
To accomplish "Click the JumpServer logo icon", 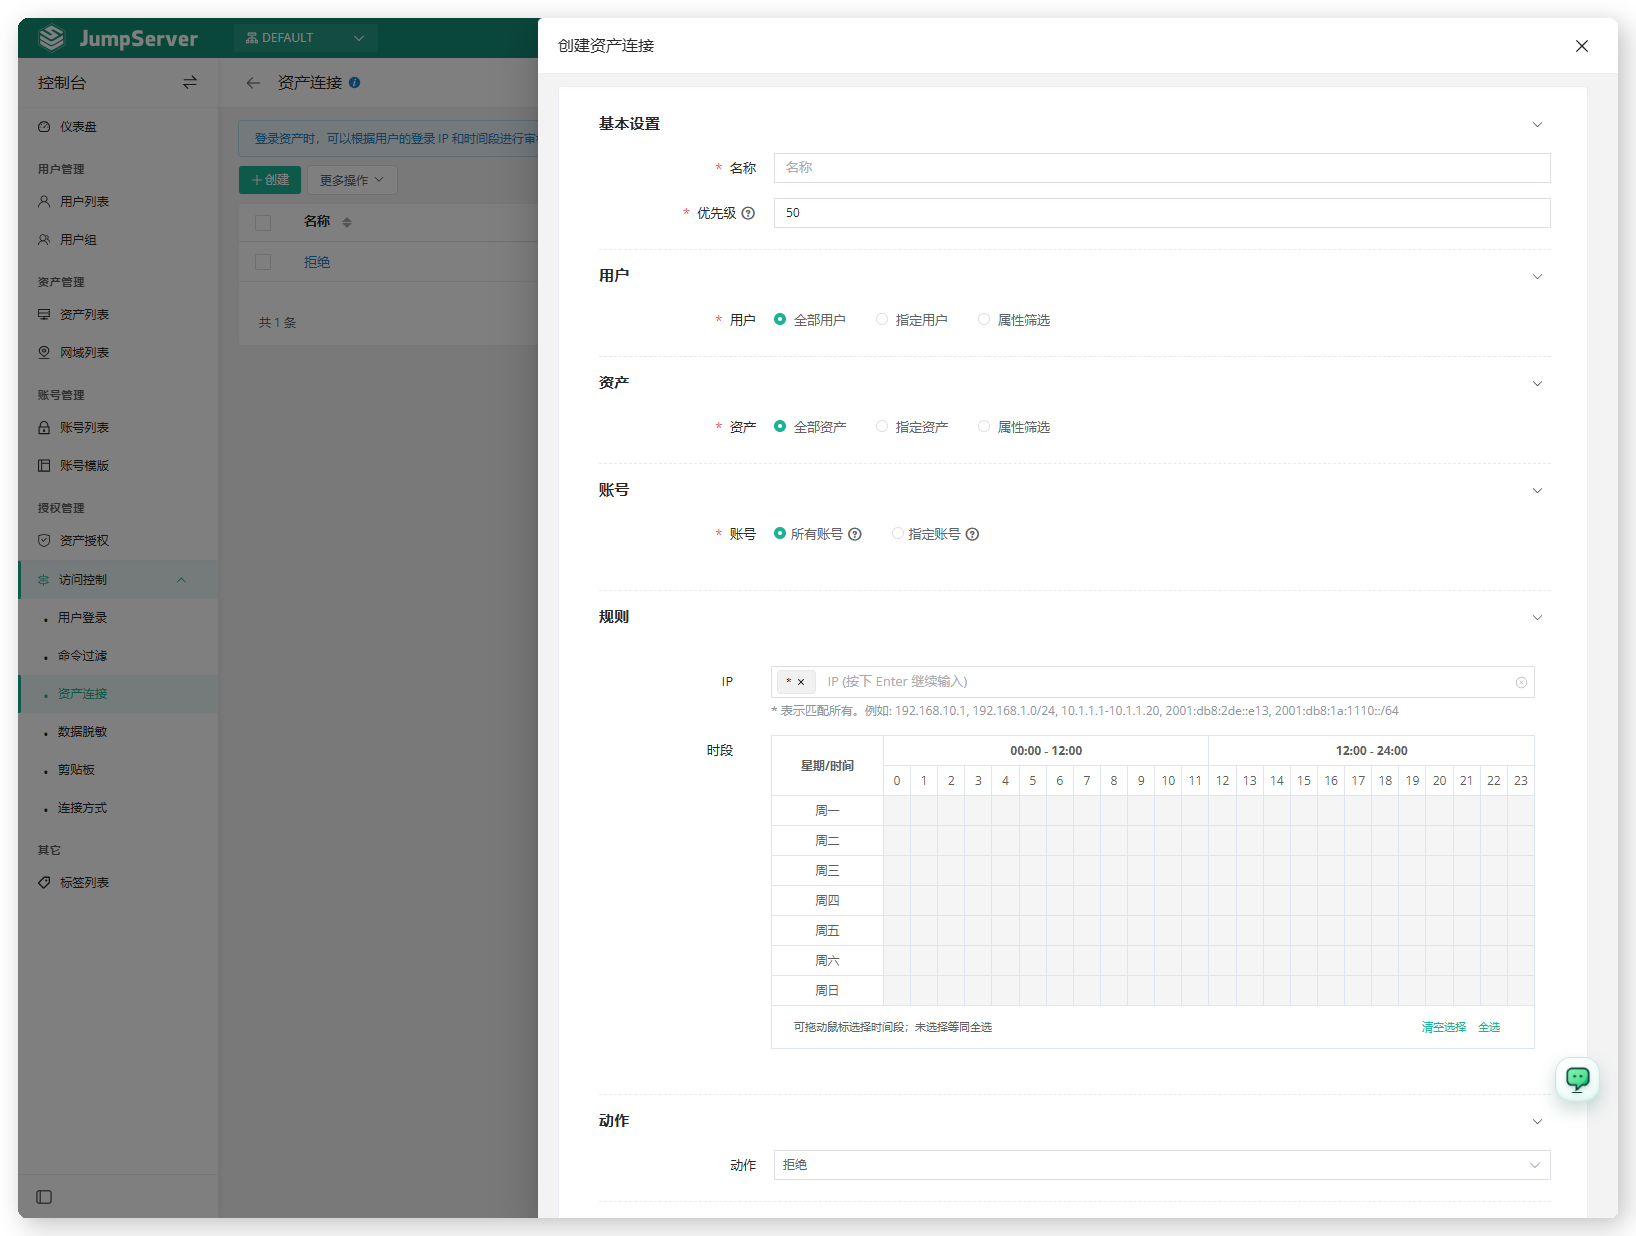I will (x=51, y=38).
